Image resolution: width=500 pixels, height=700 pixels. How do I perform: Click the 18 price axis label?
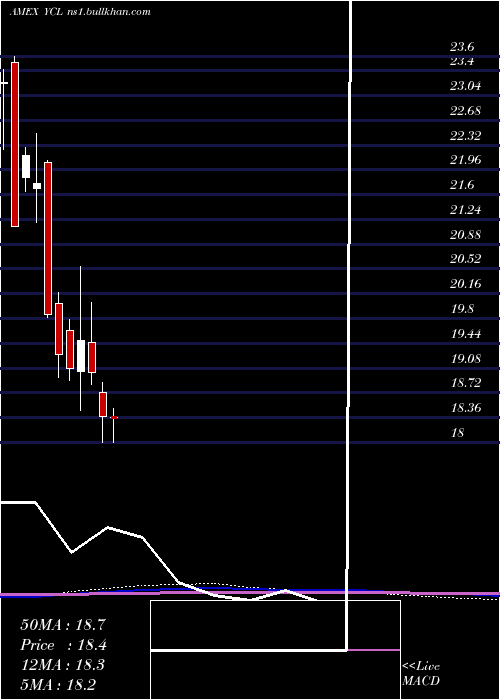point(457,433)
